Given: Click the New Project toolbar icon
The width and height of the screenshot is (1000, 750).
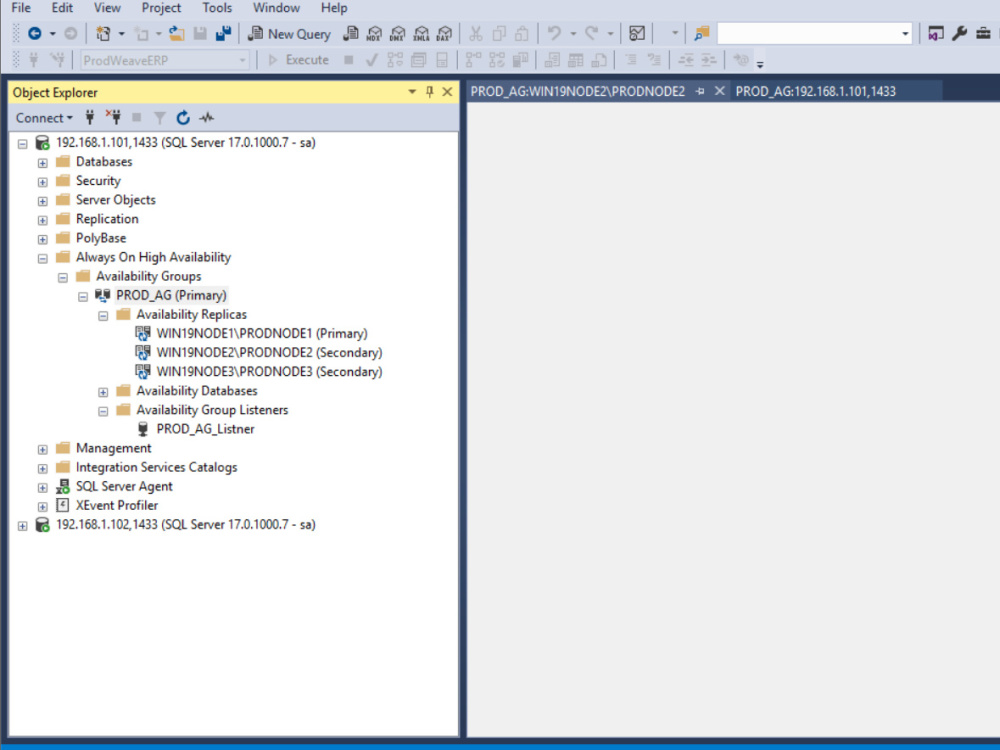Looking at the screenshot, I should click(102, 33).
